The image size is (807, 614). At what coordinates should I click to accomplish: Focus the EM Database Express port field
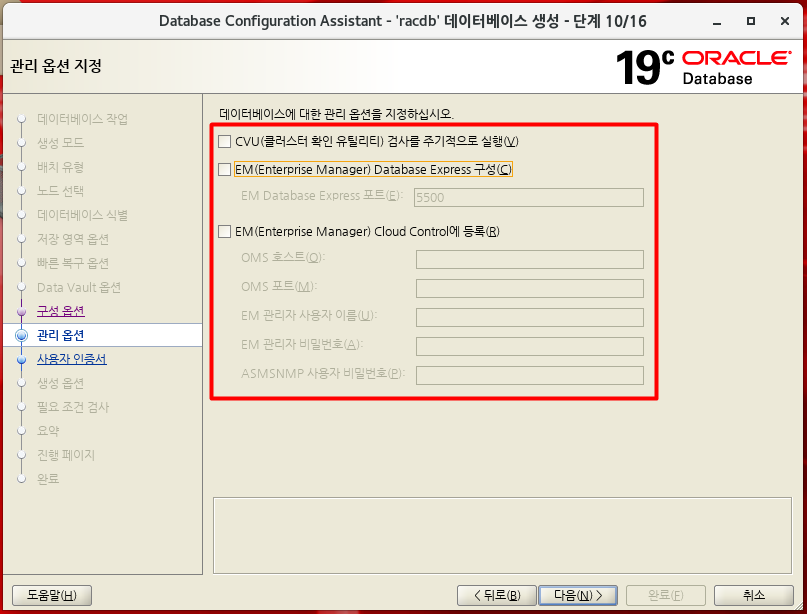point(529,197)
